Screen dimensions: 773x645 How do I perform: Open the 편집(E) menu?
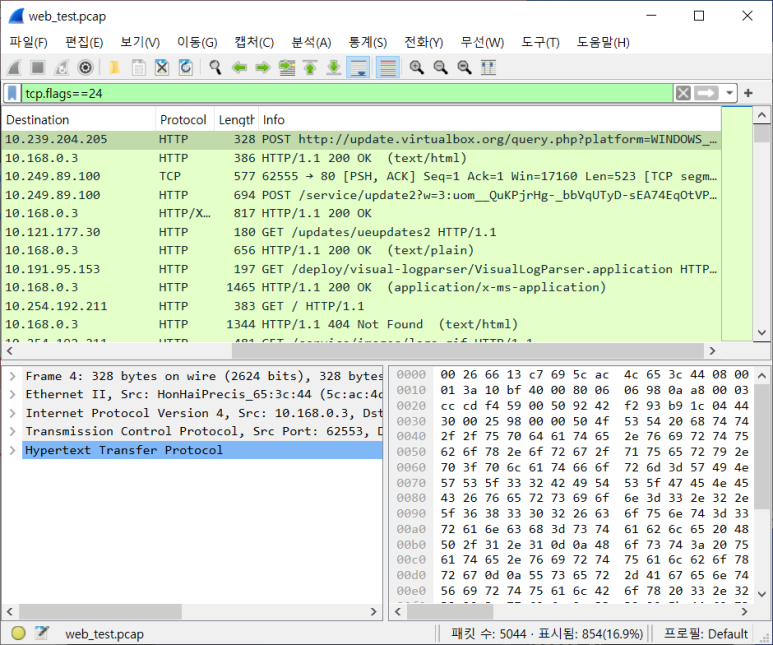point(84,42)
